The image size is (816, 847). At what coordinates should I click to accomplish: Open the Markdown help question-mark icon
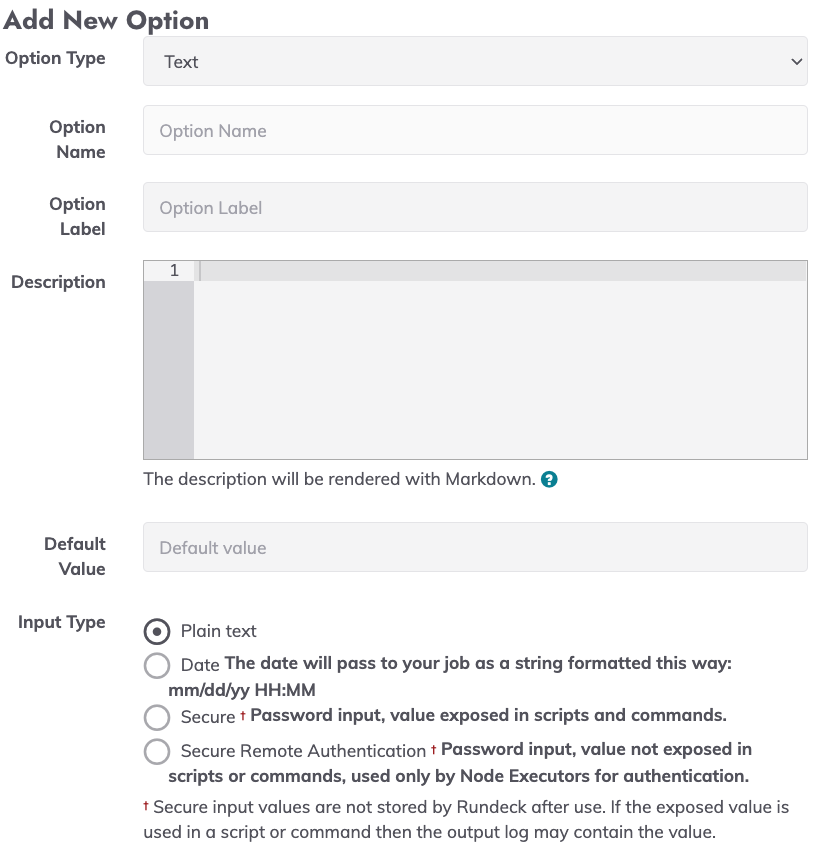click(x=549, y=479)
